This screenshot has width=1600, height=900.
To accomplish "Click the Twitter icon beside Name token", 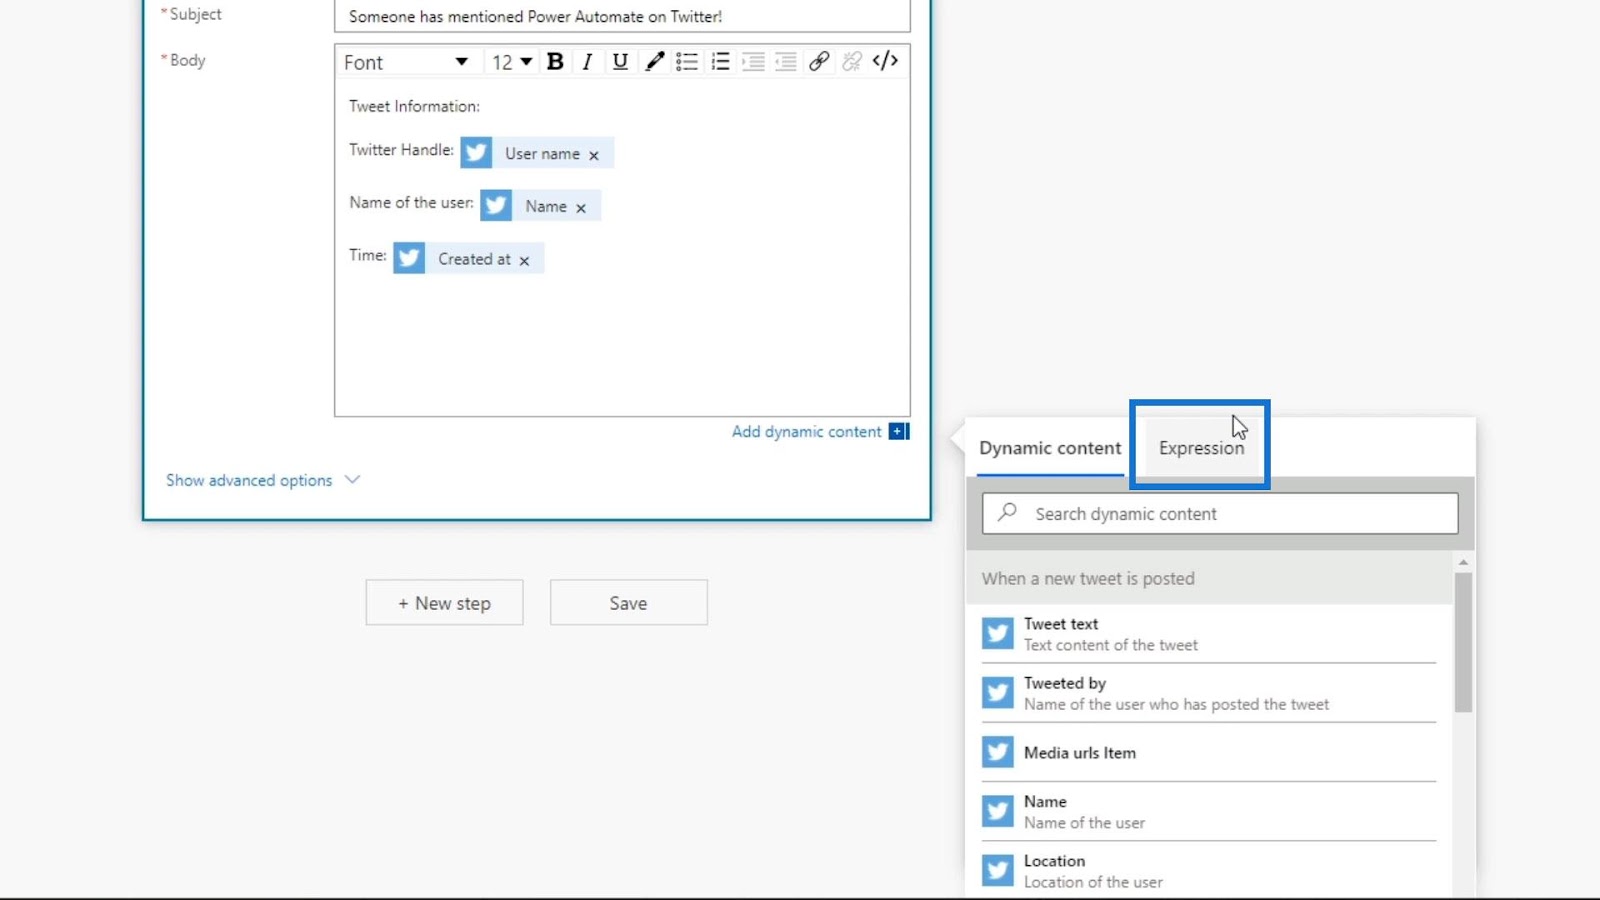I will coord(496,206).
